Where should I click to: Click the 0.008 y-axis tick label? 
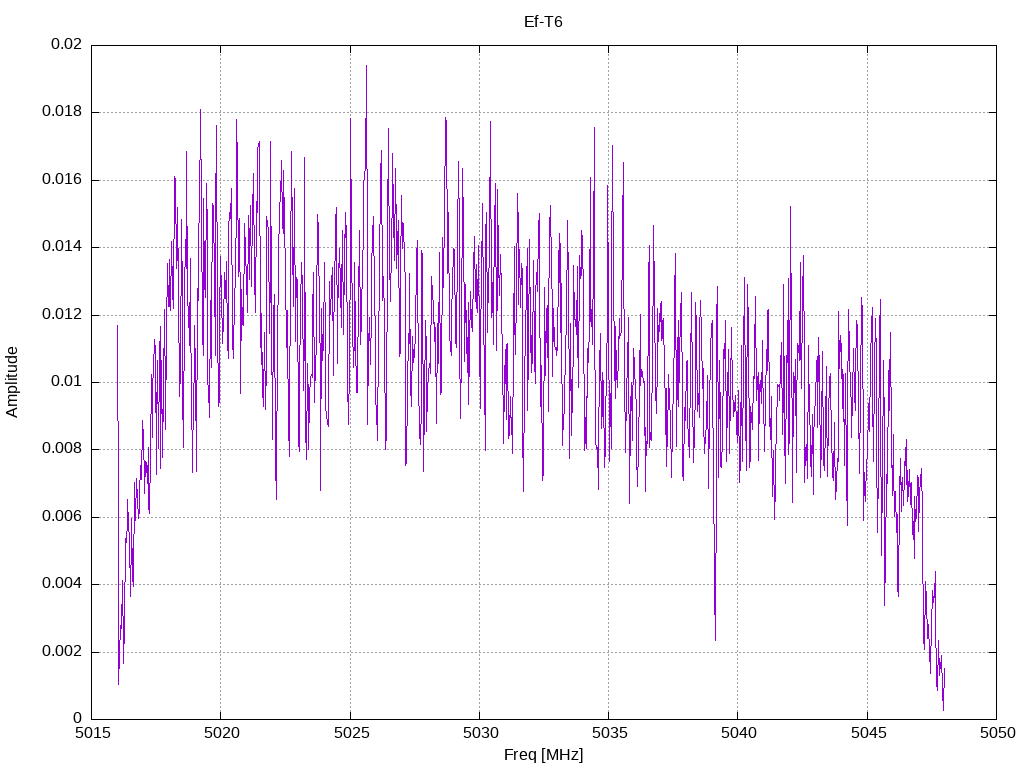tap(62, 449)
